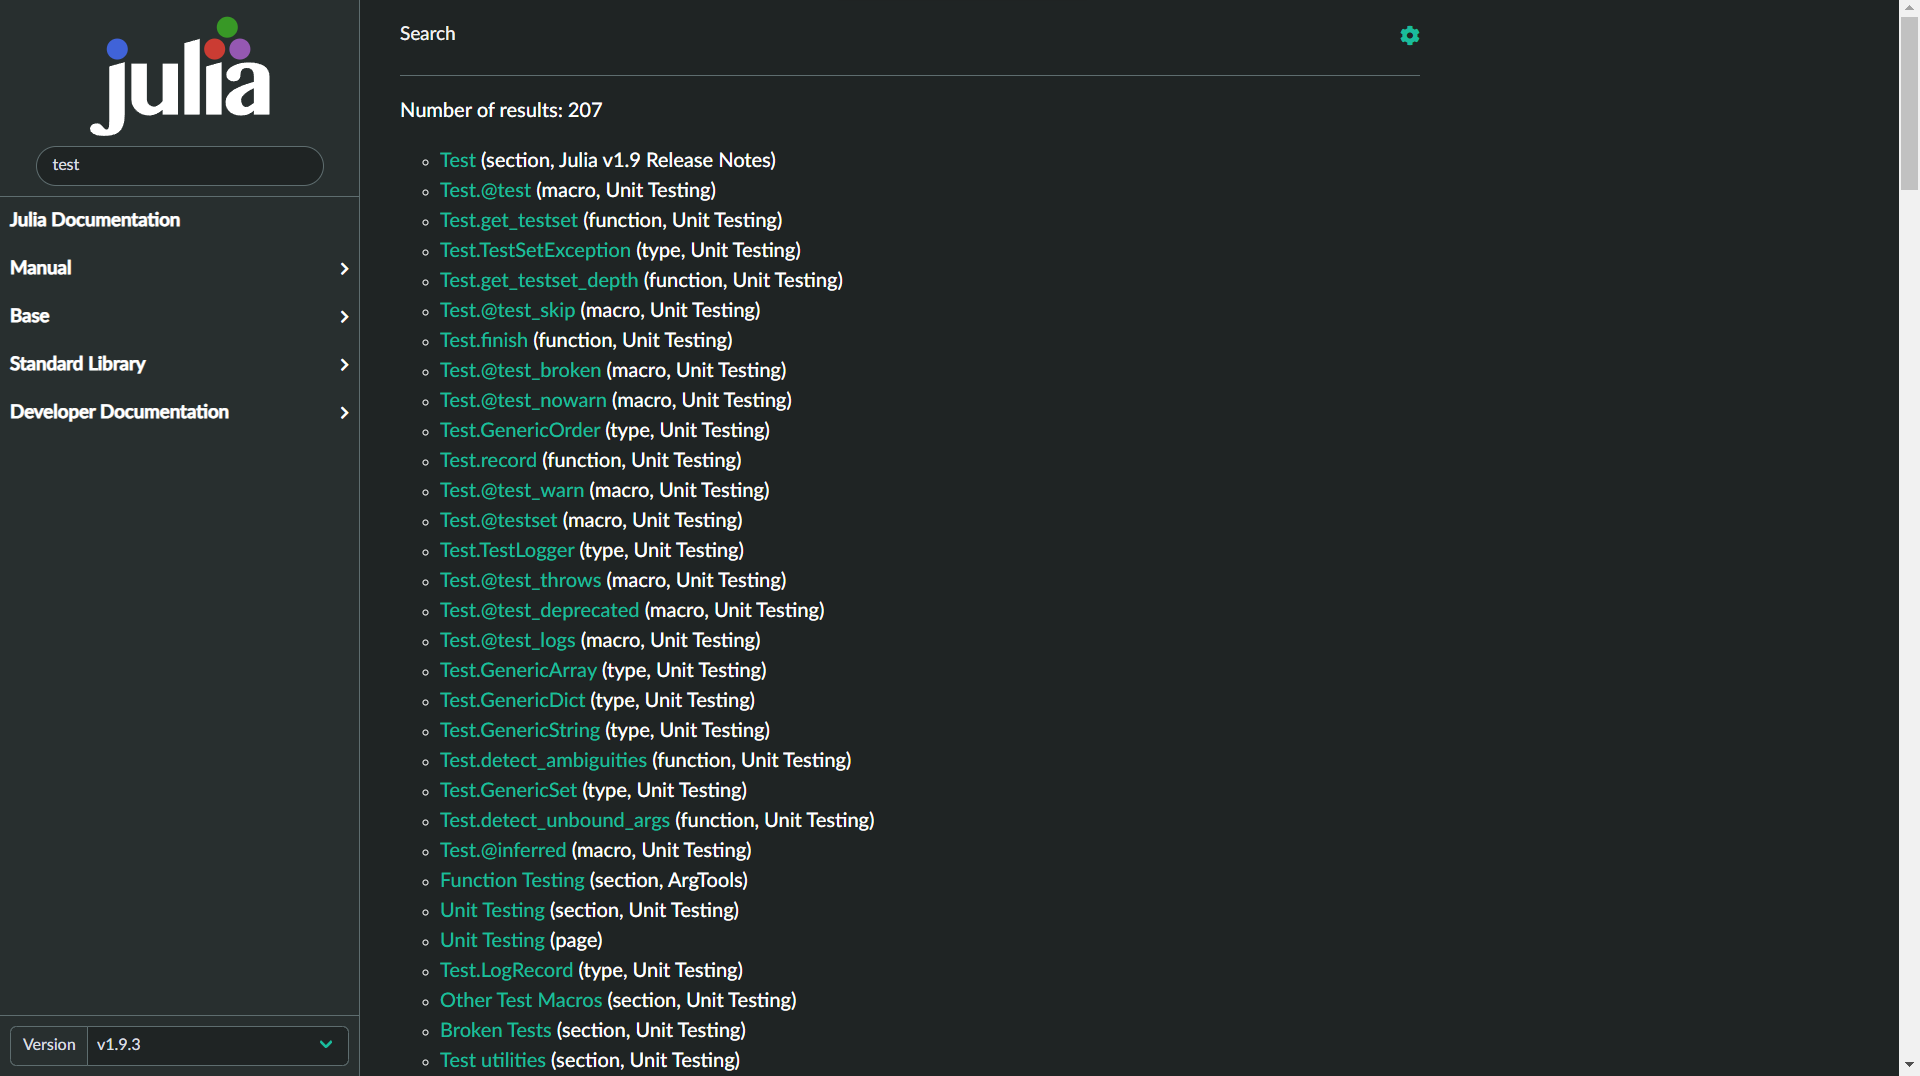Open Test.@test_throws macro result
1920x1076 pixels.
[520, 581]
